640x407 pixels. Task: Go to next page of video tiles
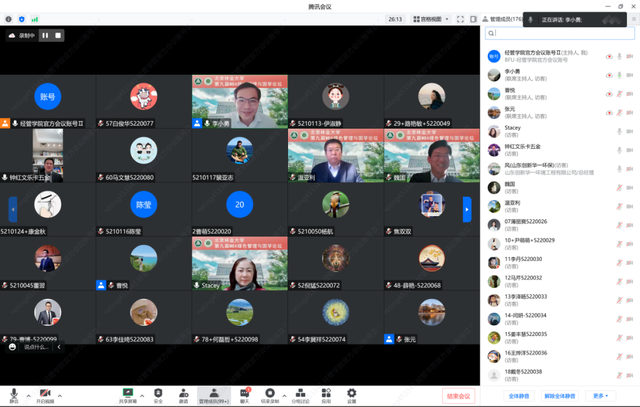[x=467, y=209]
